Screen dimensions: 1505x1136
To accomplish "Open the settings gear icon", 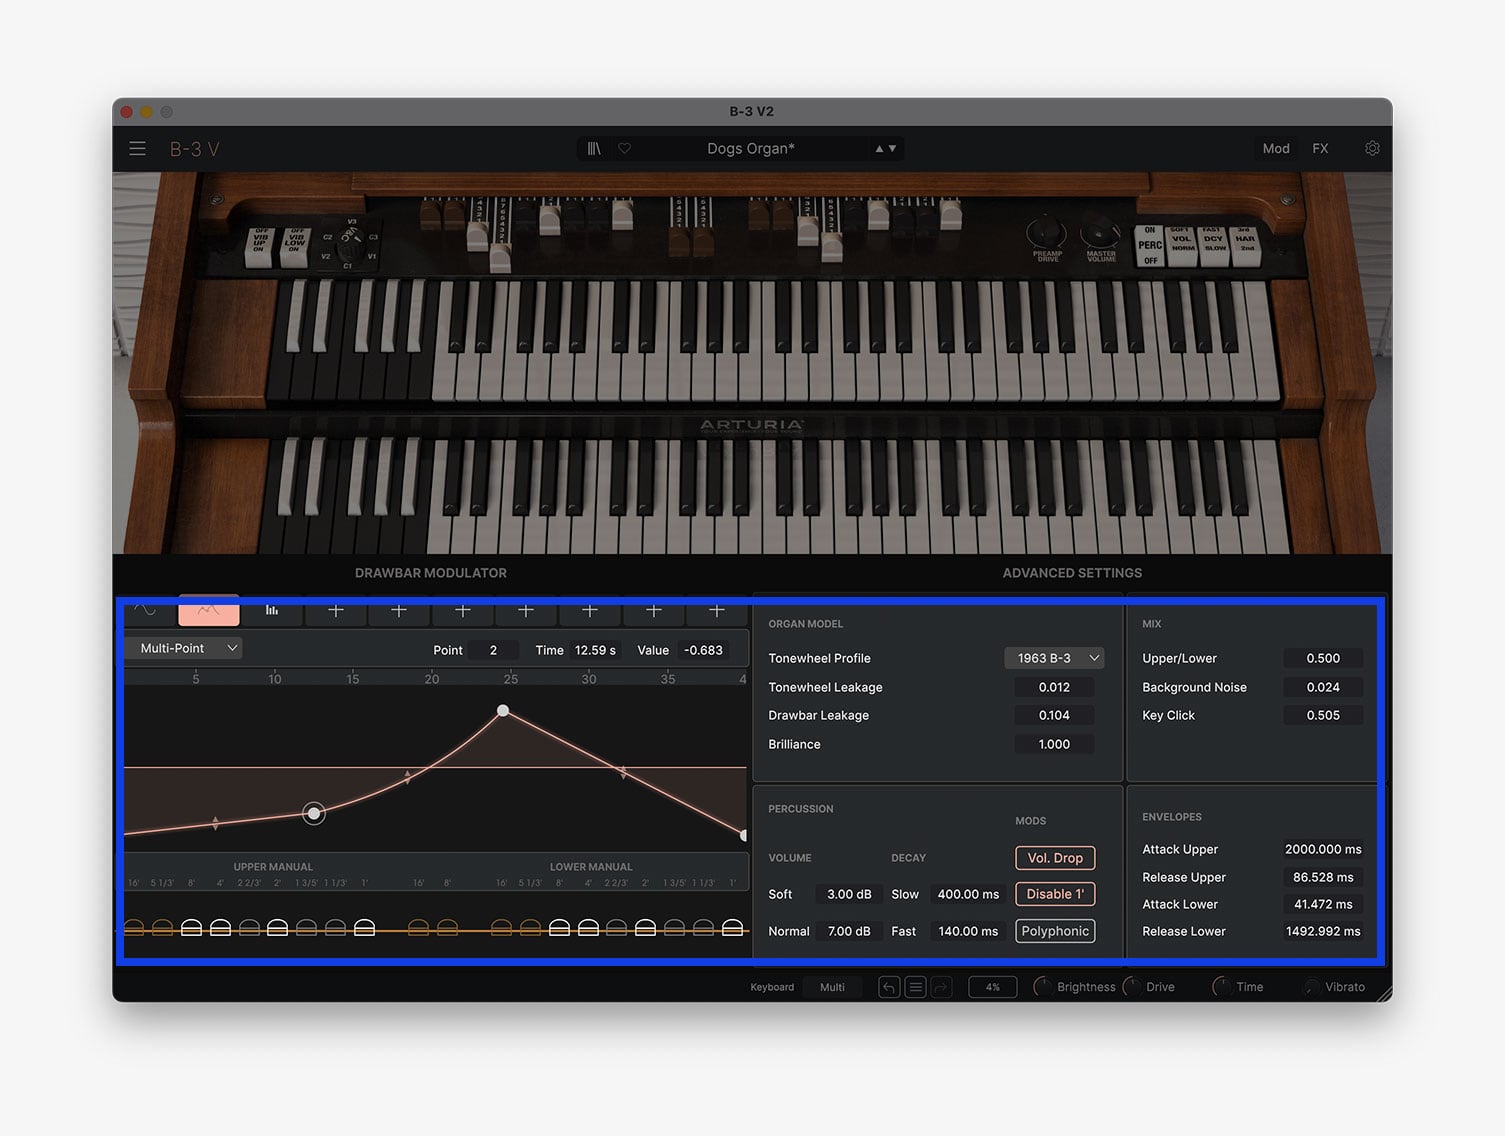I will 1372,149.
